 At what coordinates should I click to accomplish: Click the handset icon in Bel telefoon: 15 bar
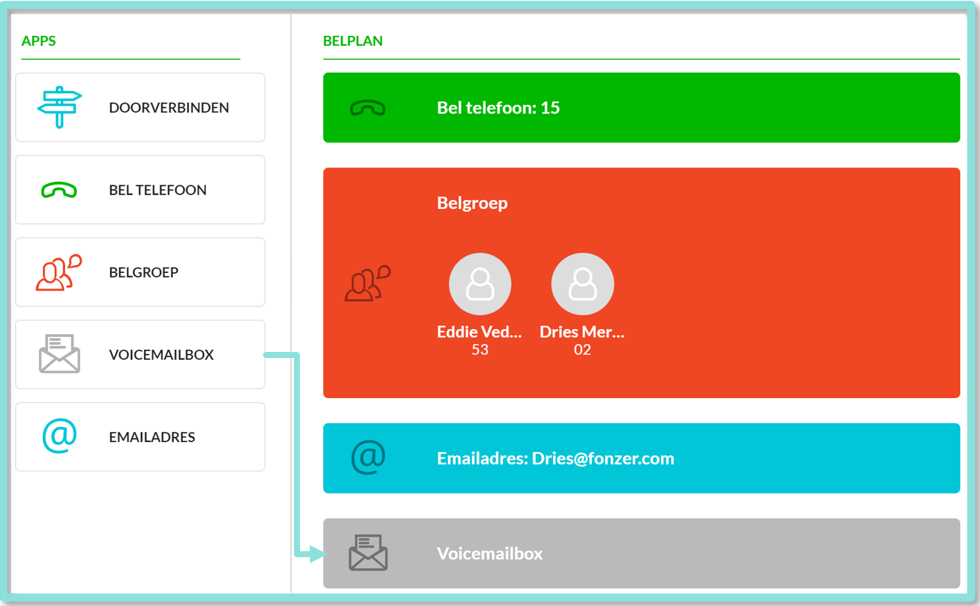click(x=368, y=108)
